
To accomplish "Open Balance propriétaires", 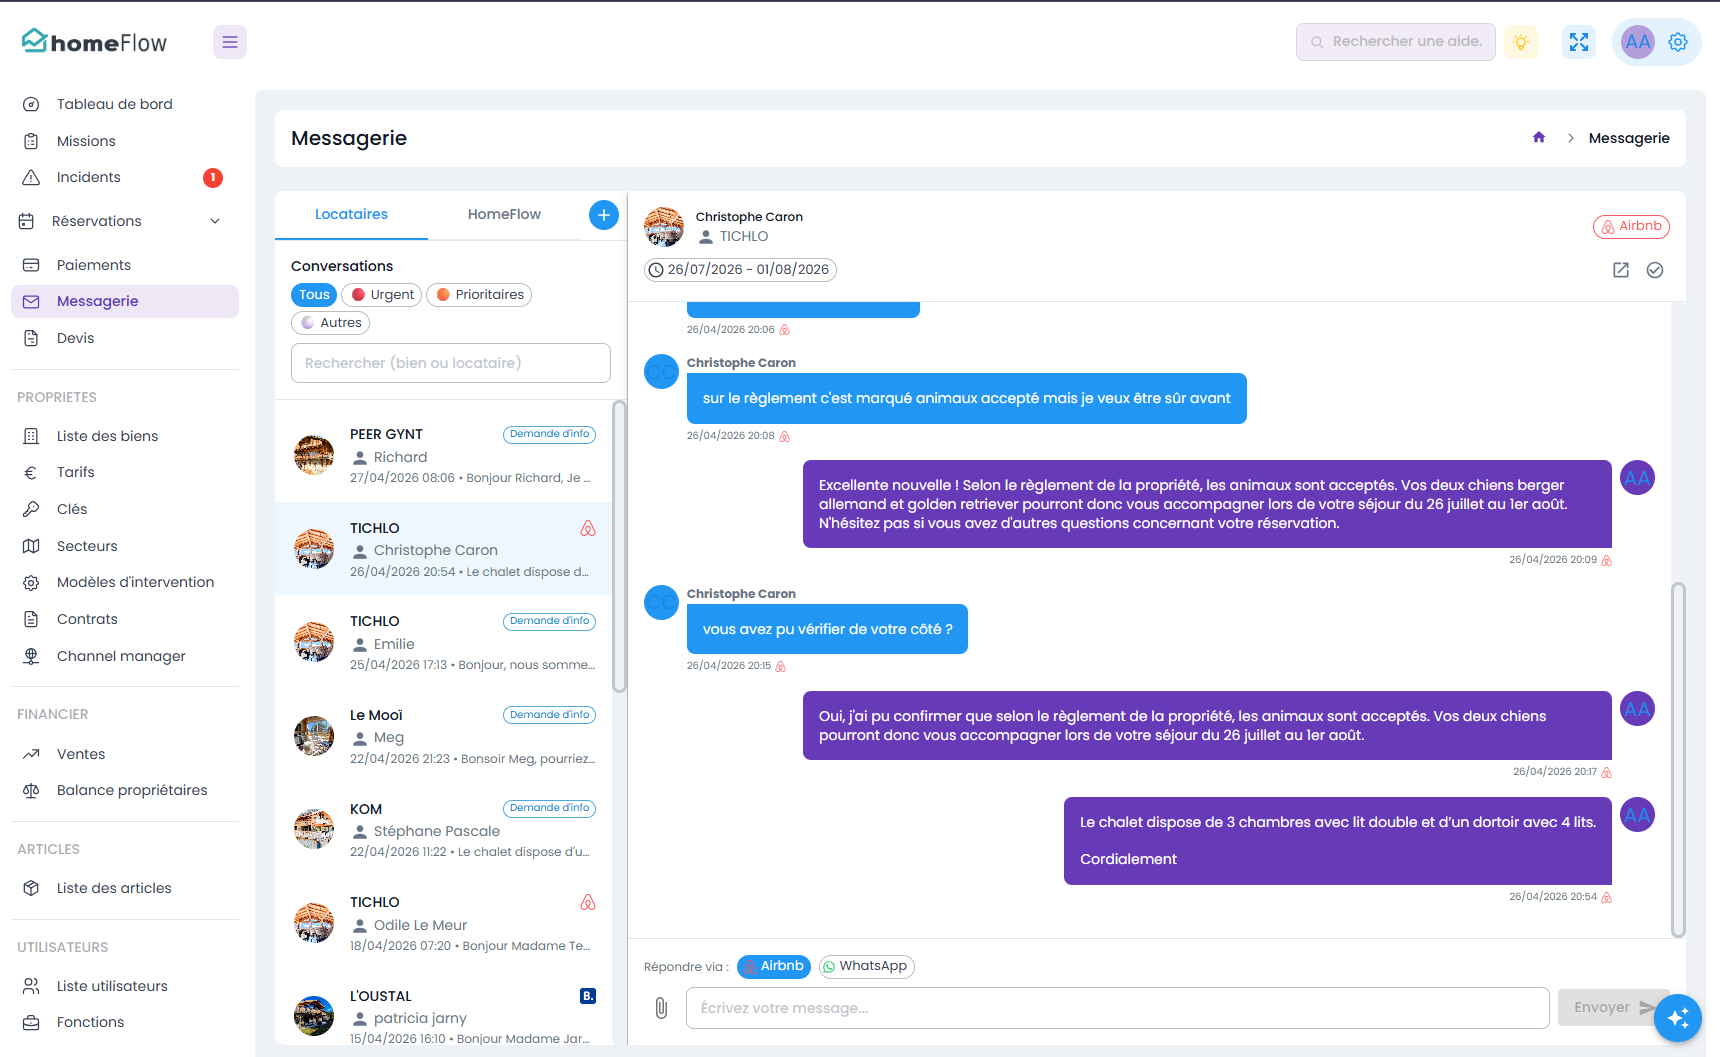I will (x=125, y=790).
